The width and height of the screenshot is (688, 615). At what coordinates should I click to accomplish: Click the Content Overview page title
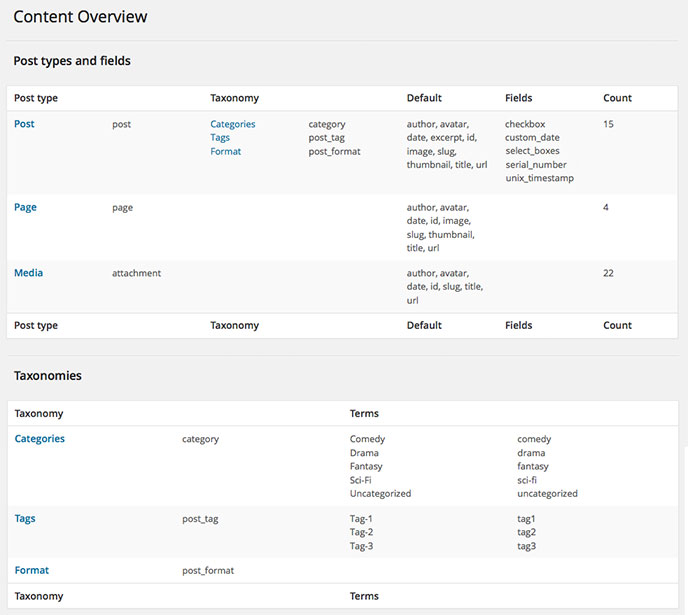[80, 17]
